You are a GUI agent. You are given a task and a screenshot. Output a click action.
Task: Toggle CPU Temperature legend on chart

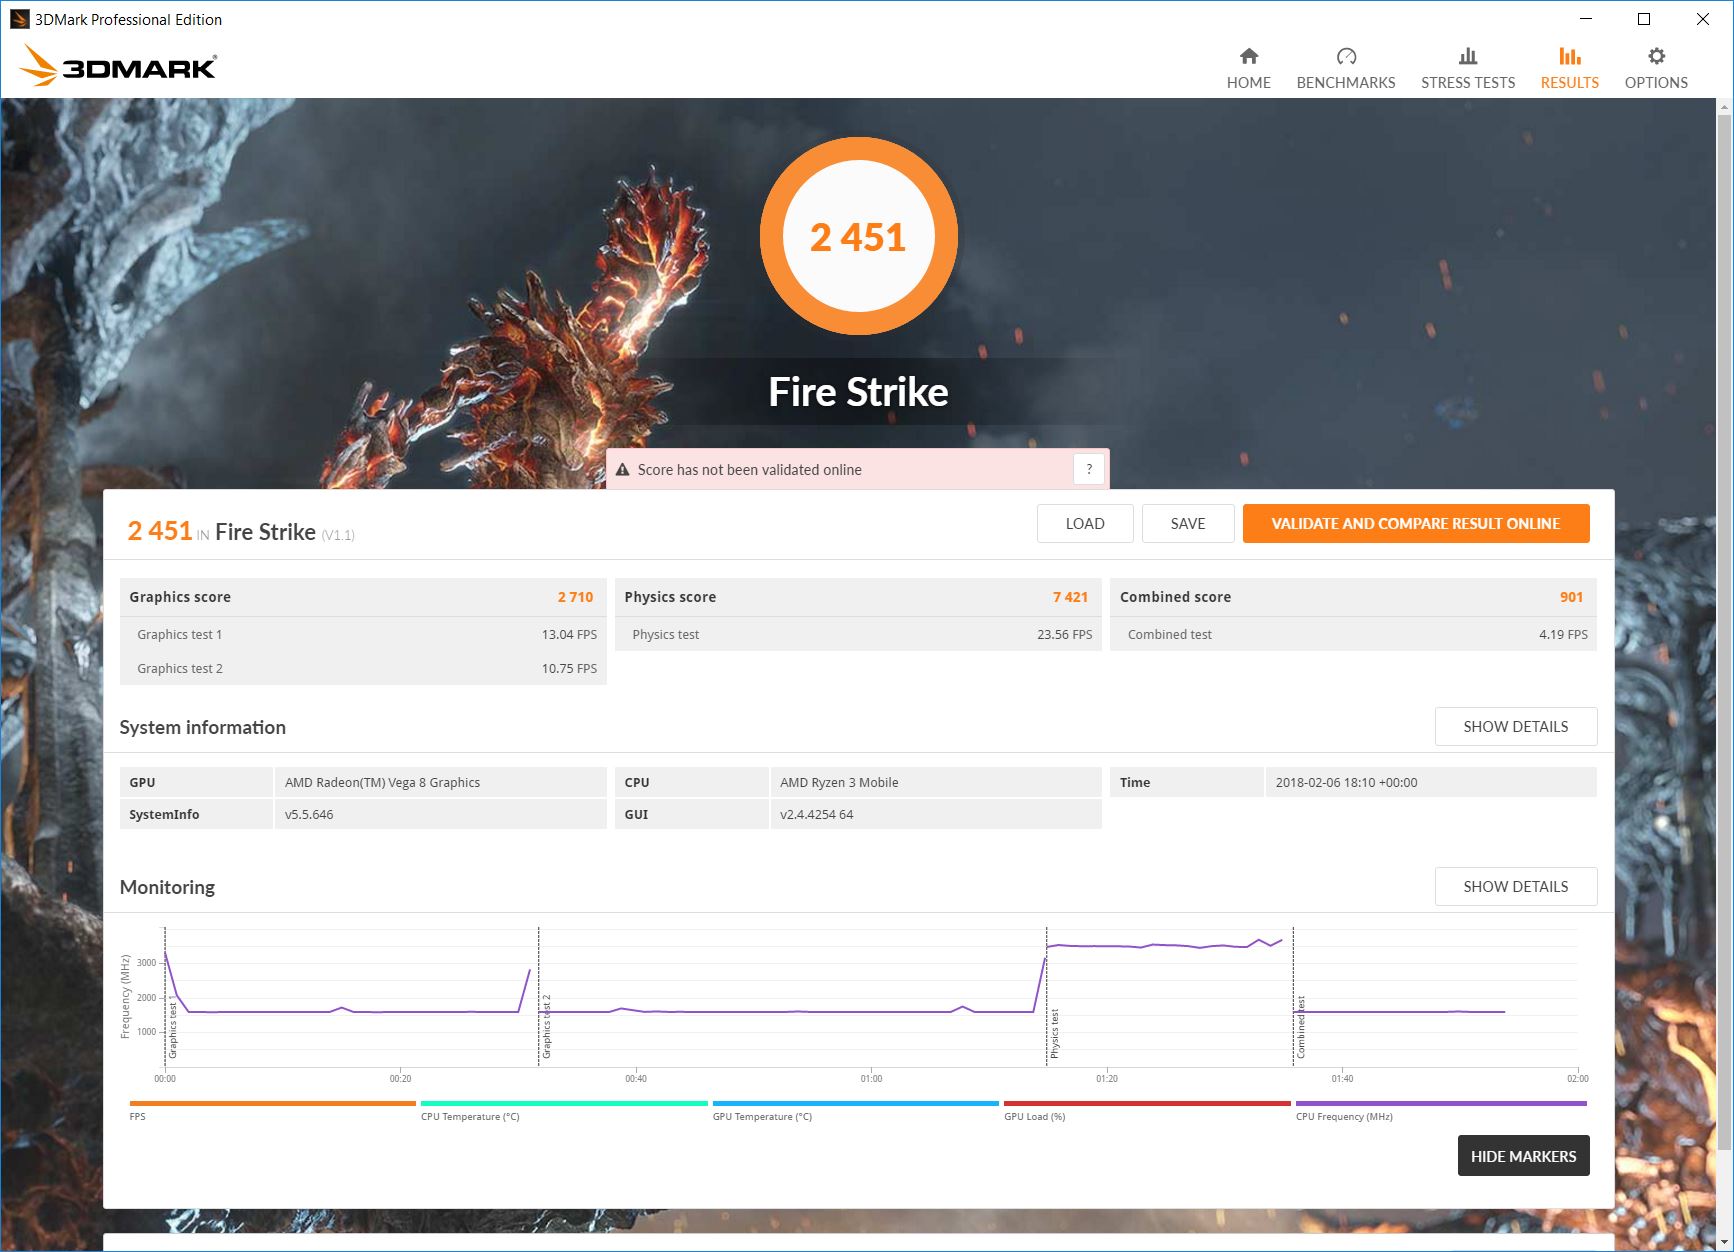tap(564, 1104)
